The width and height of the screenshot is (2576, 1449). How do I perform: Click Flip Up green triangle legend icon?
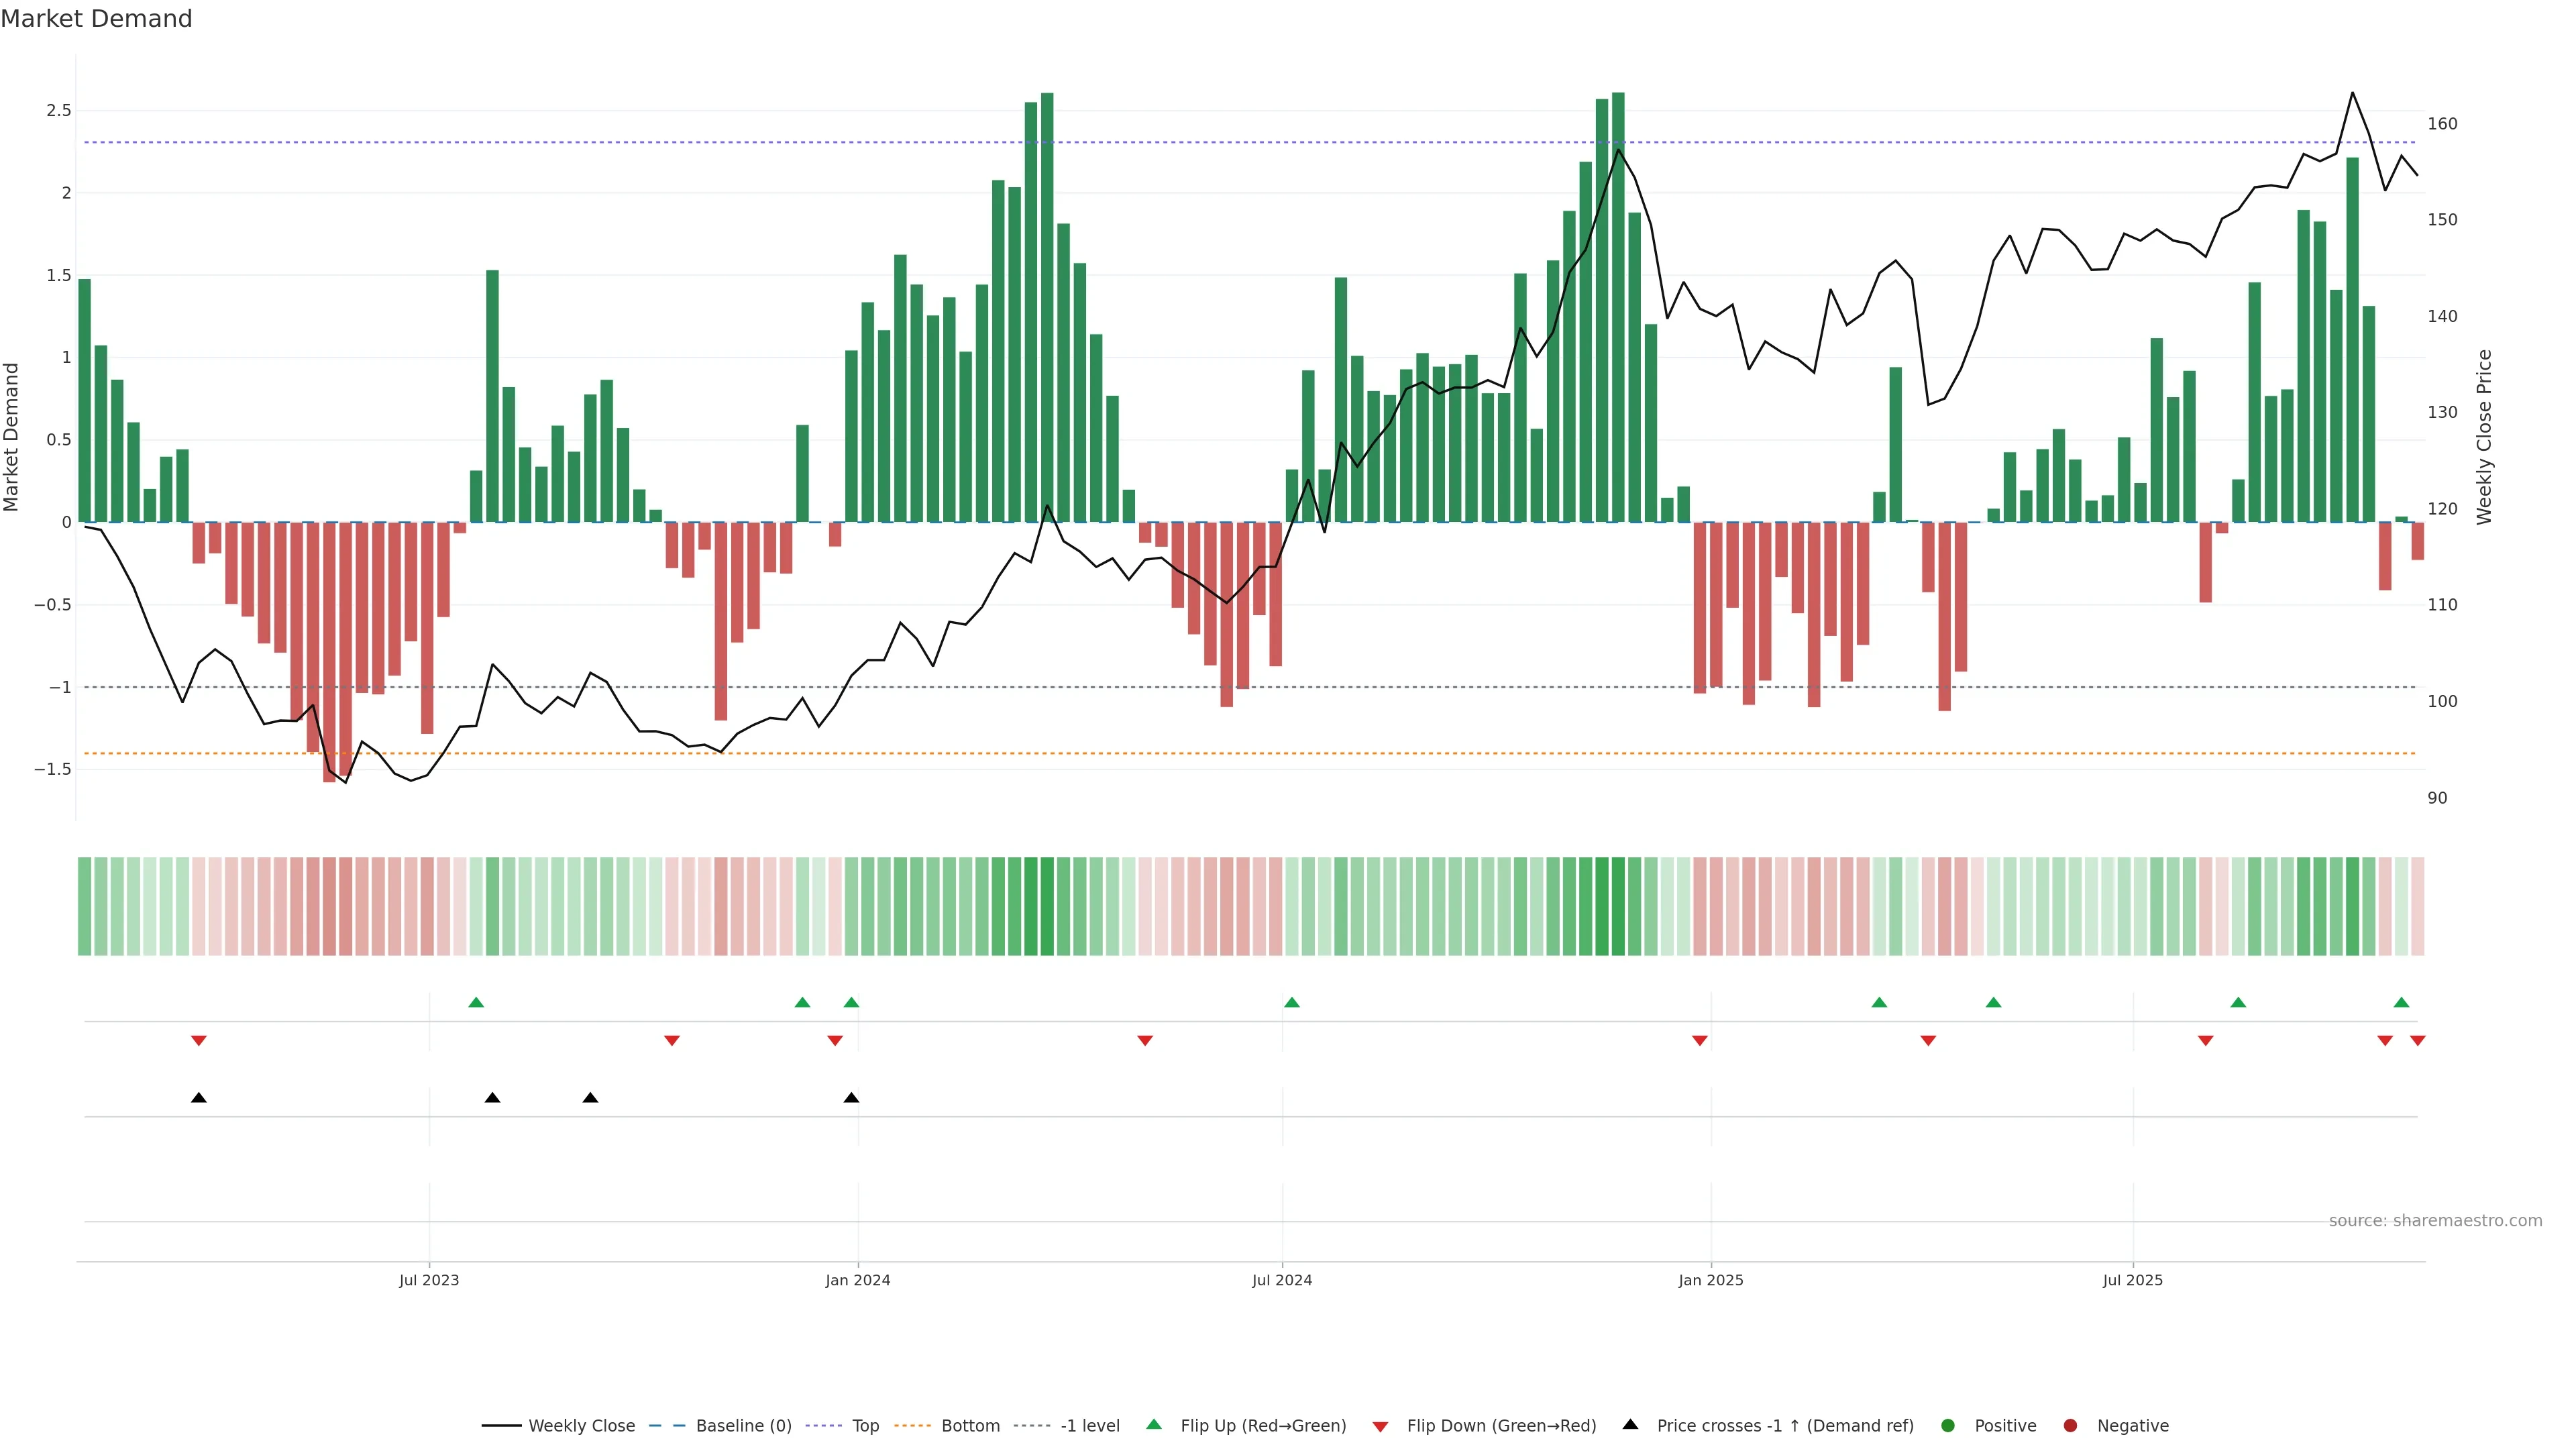[1154, 1425]
